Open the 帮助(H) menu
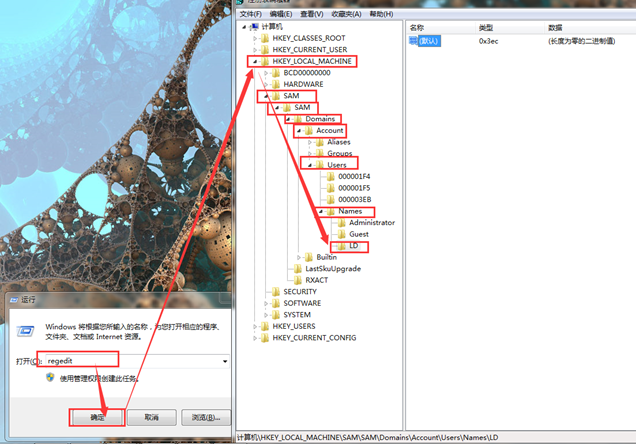Viewport: 636px width, 446px height. click(381, 14)
